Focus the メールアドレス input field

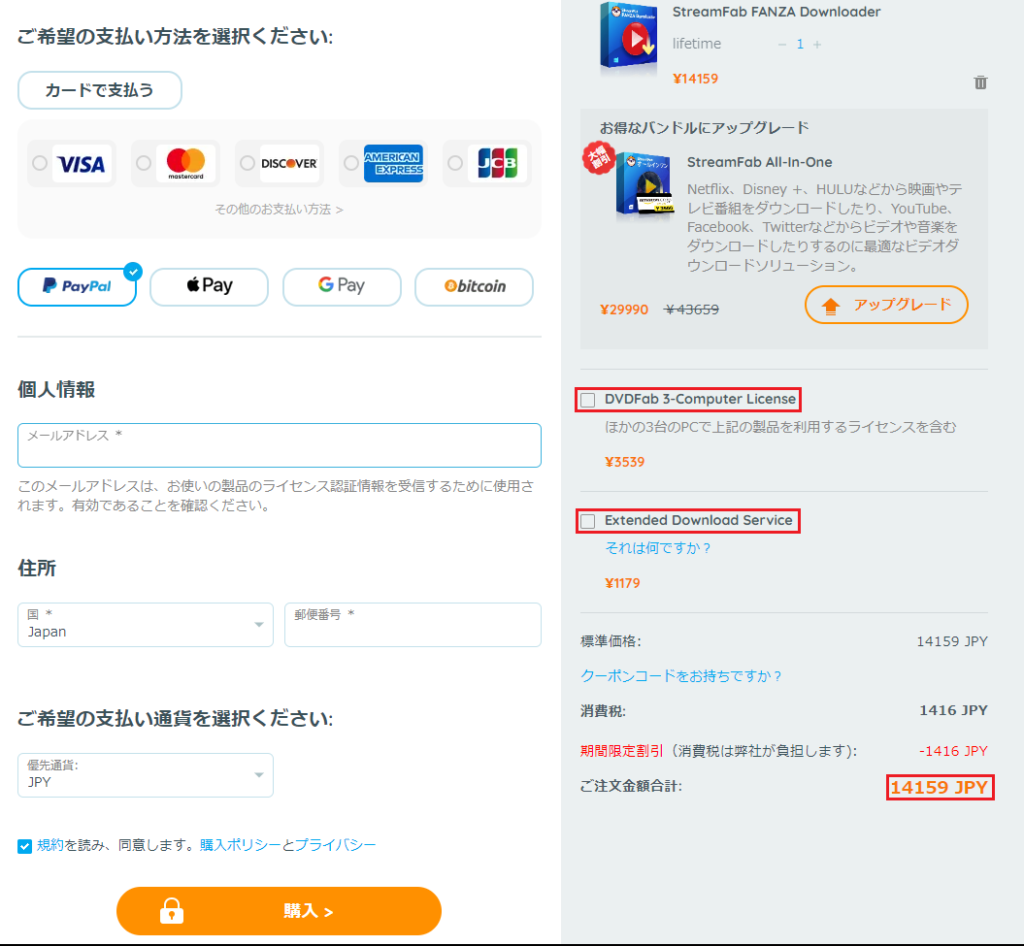[280, 445]
